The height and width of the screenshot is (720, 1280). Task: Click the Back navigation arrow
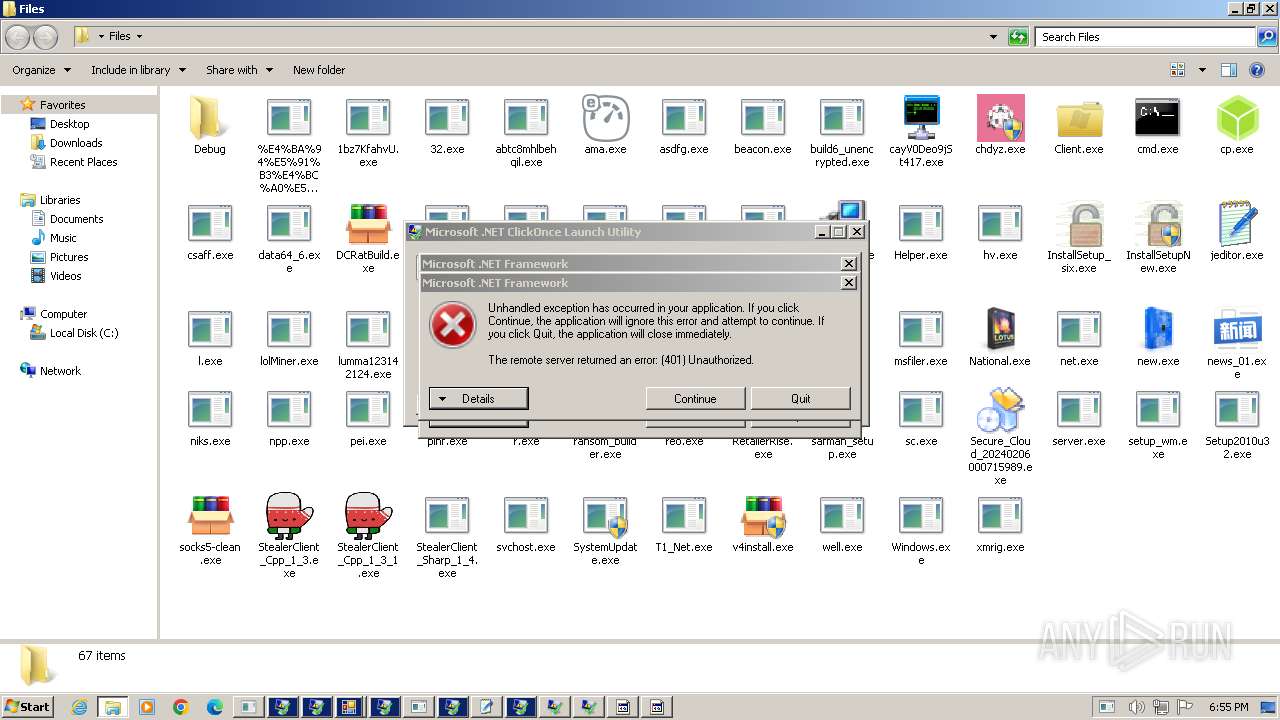pos(17,37)
